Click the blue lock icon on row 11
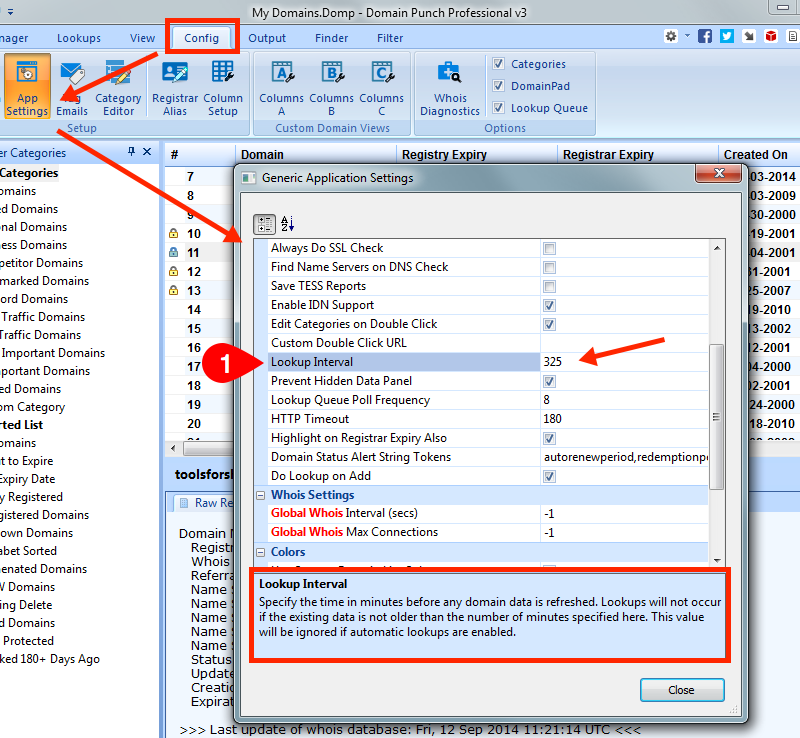 (173, 253)
